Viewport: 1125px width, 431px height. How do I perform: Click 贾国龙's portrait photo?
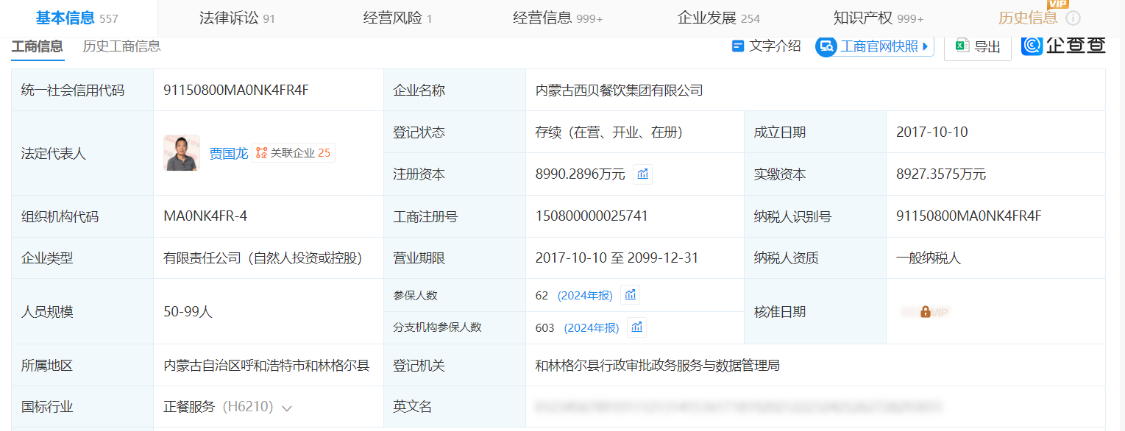point(182,153)
